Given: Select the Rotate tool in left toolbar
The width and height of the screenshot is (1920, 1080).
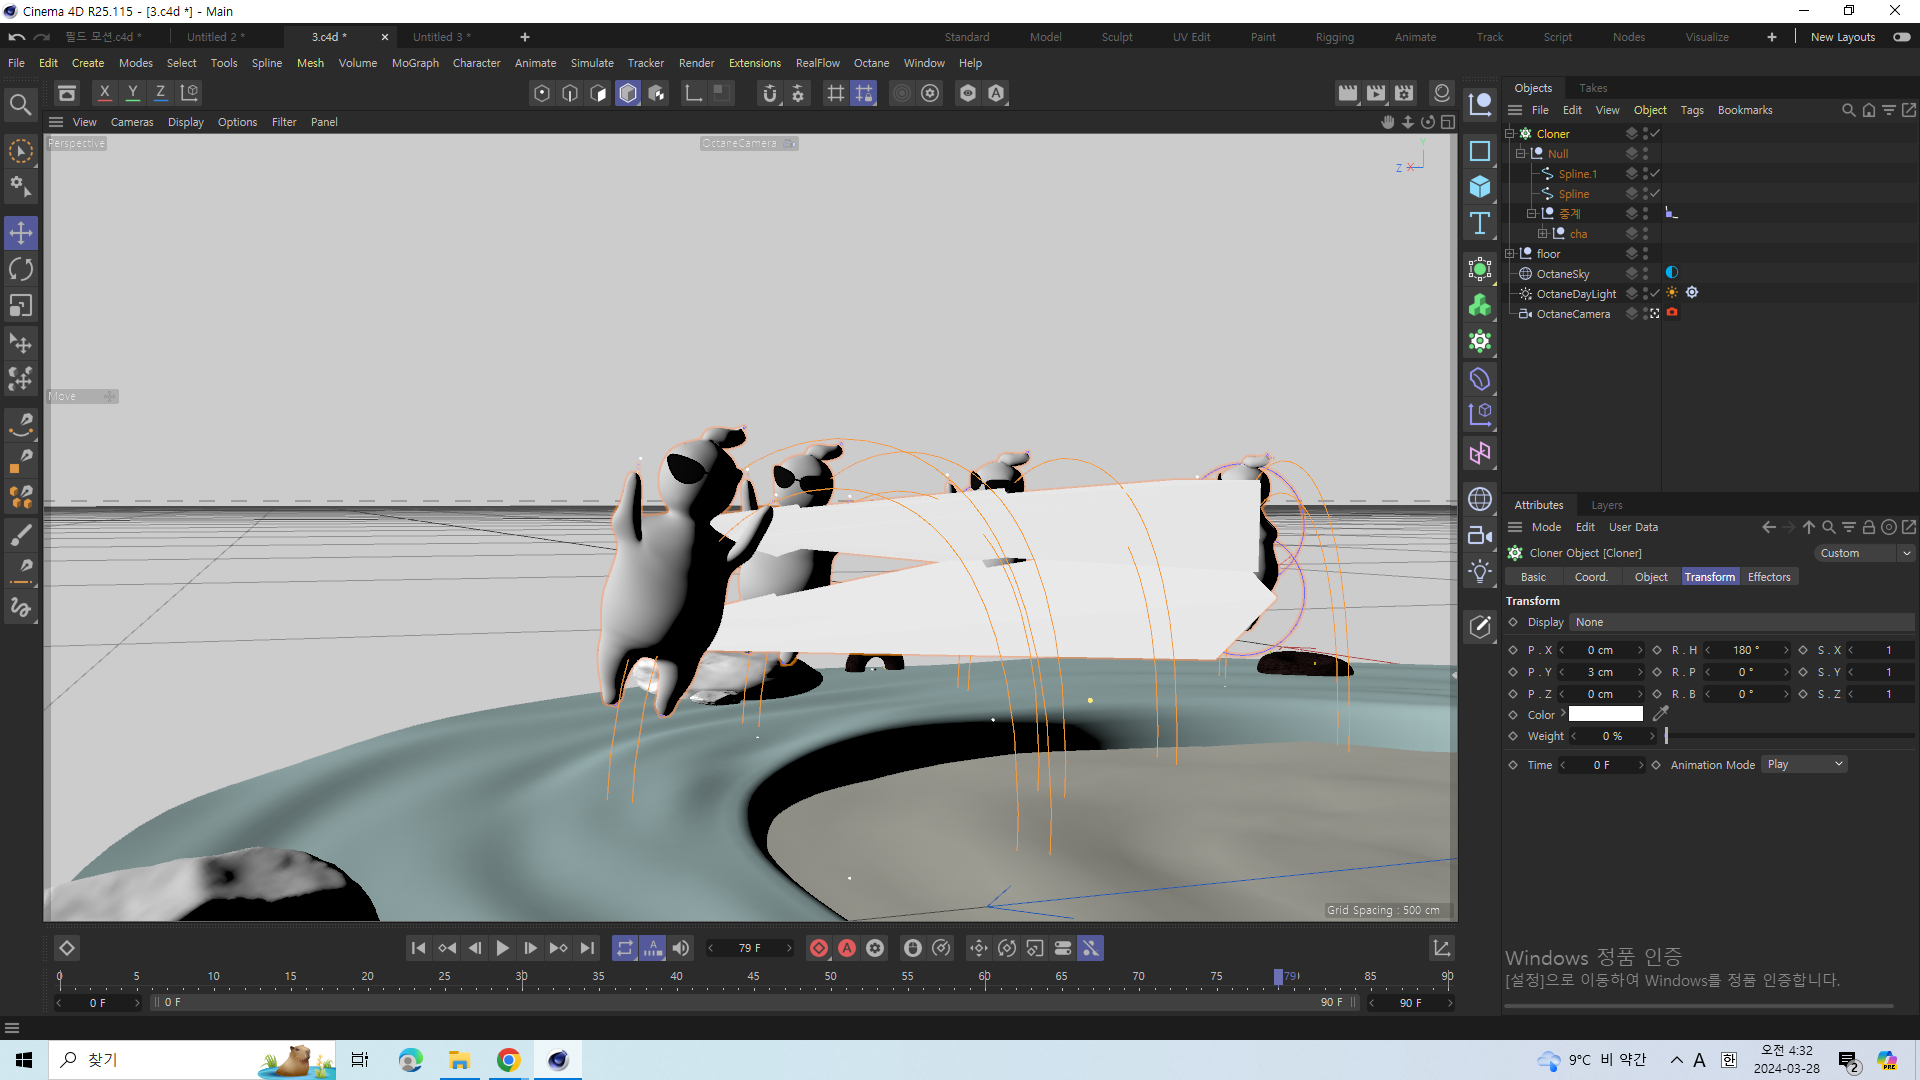Looking at the screenshot, I should pyautogui.click(x=21, y=269).
